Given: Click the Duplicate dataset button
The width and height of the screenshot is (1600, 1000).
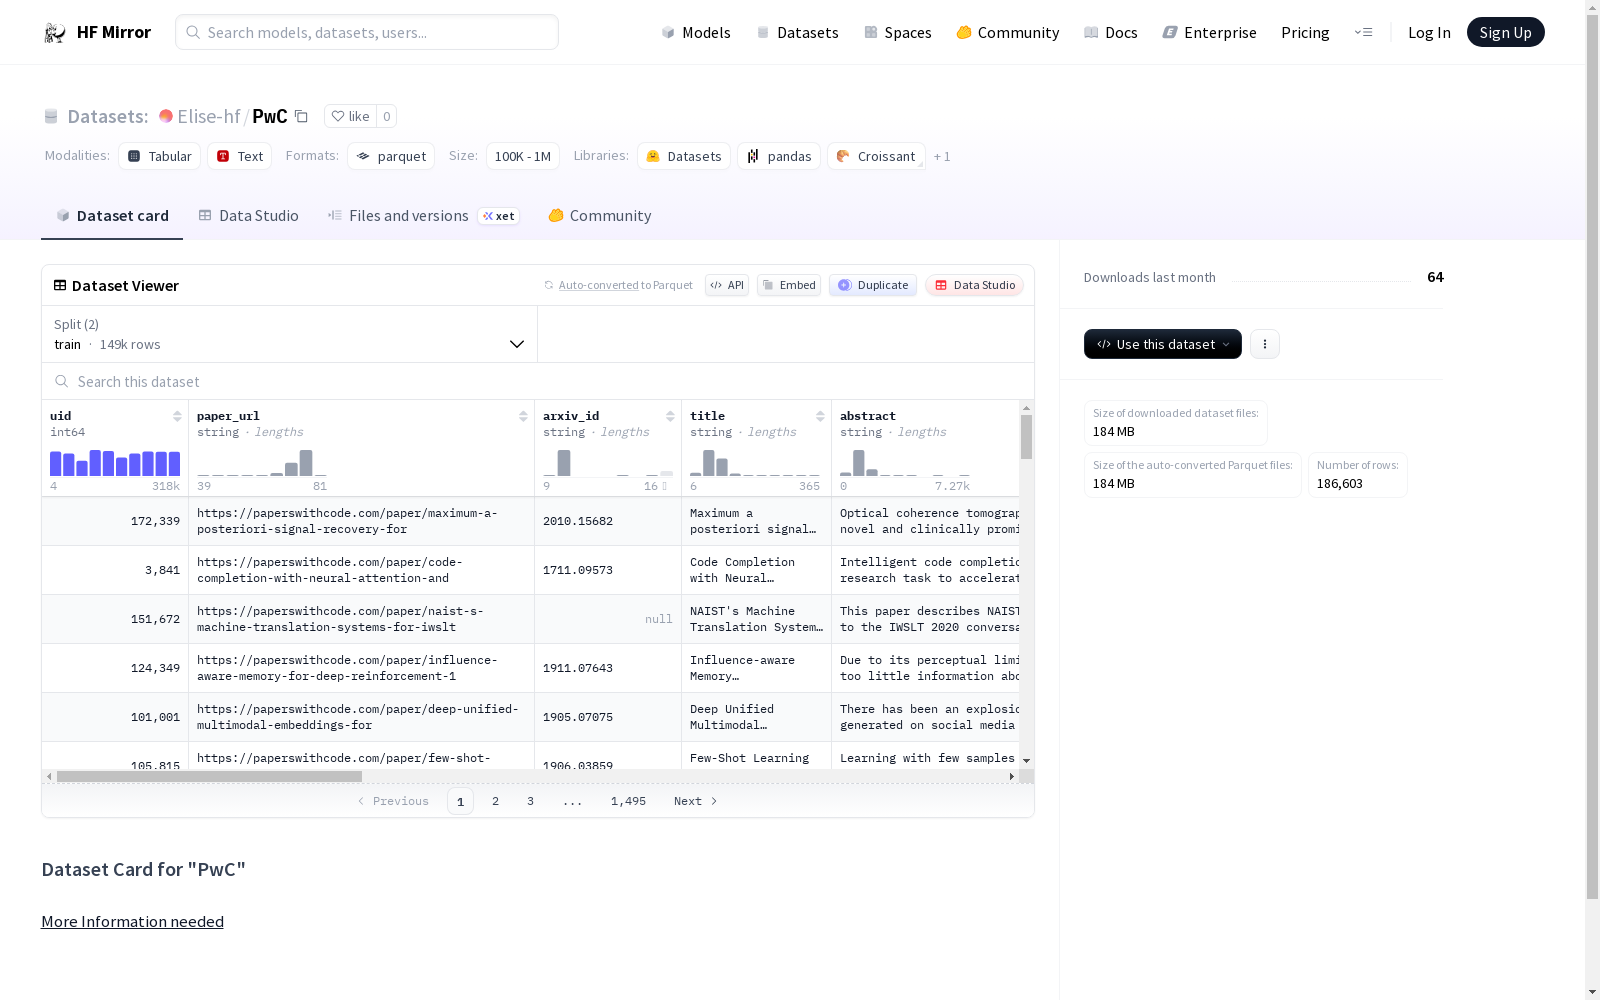Looking at the screenshot, I should click(873, 285).
